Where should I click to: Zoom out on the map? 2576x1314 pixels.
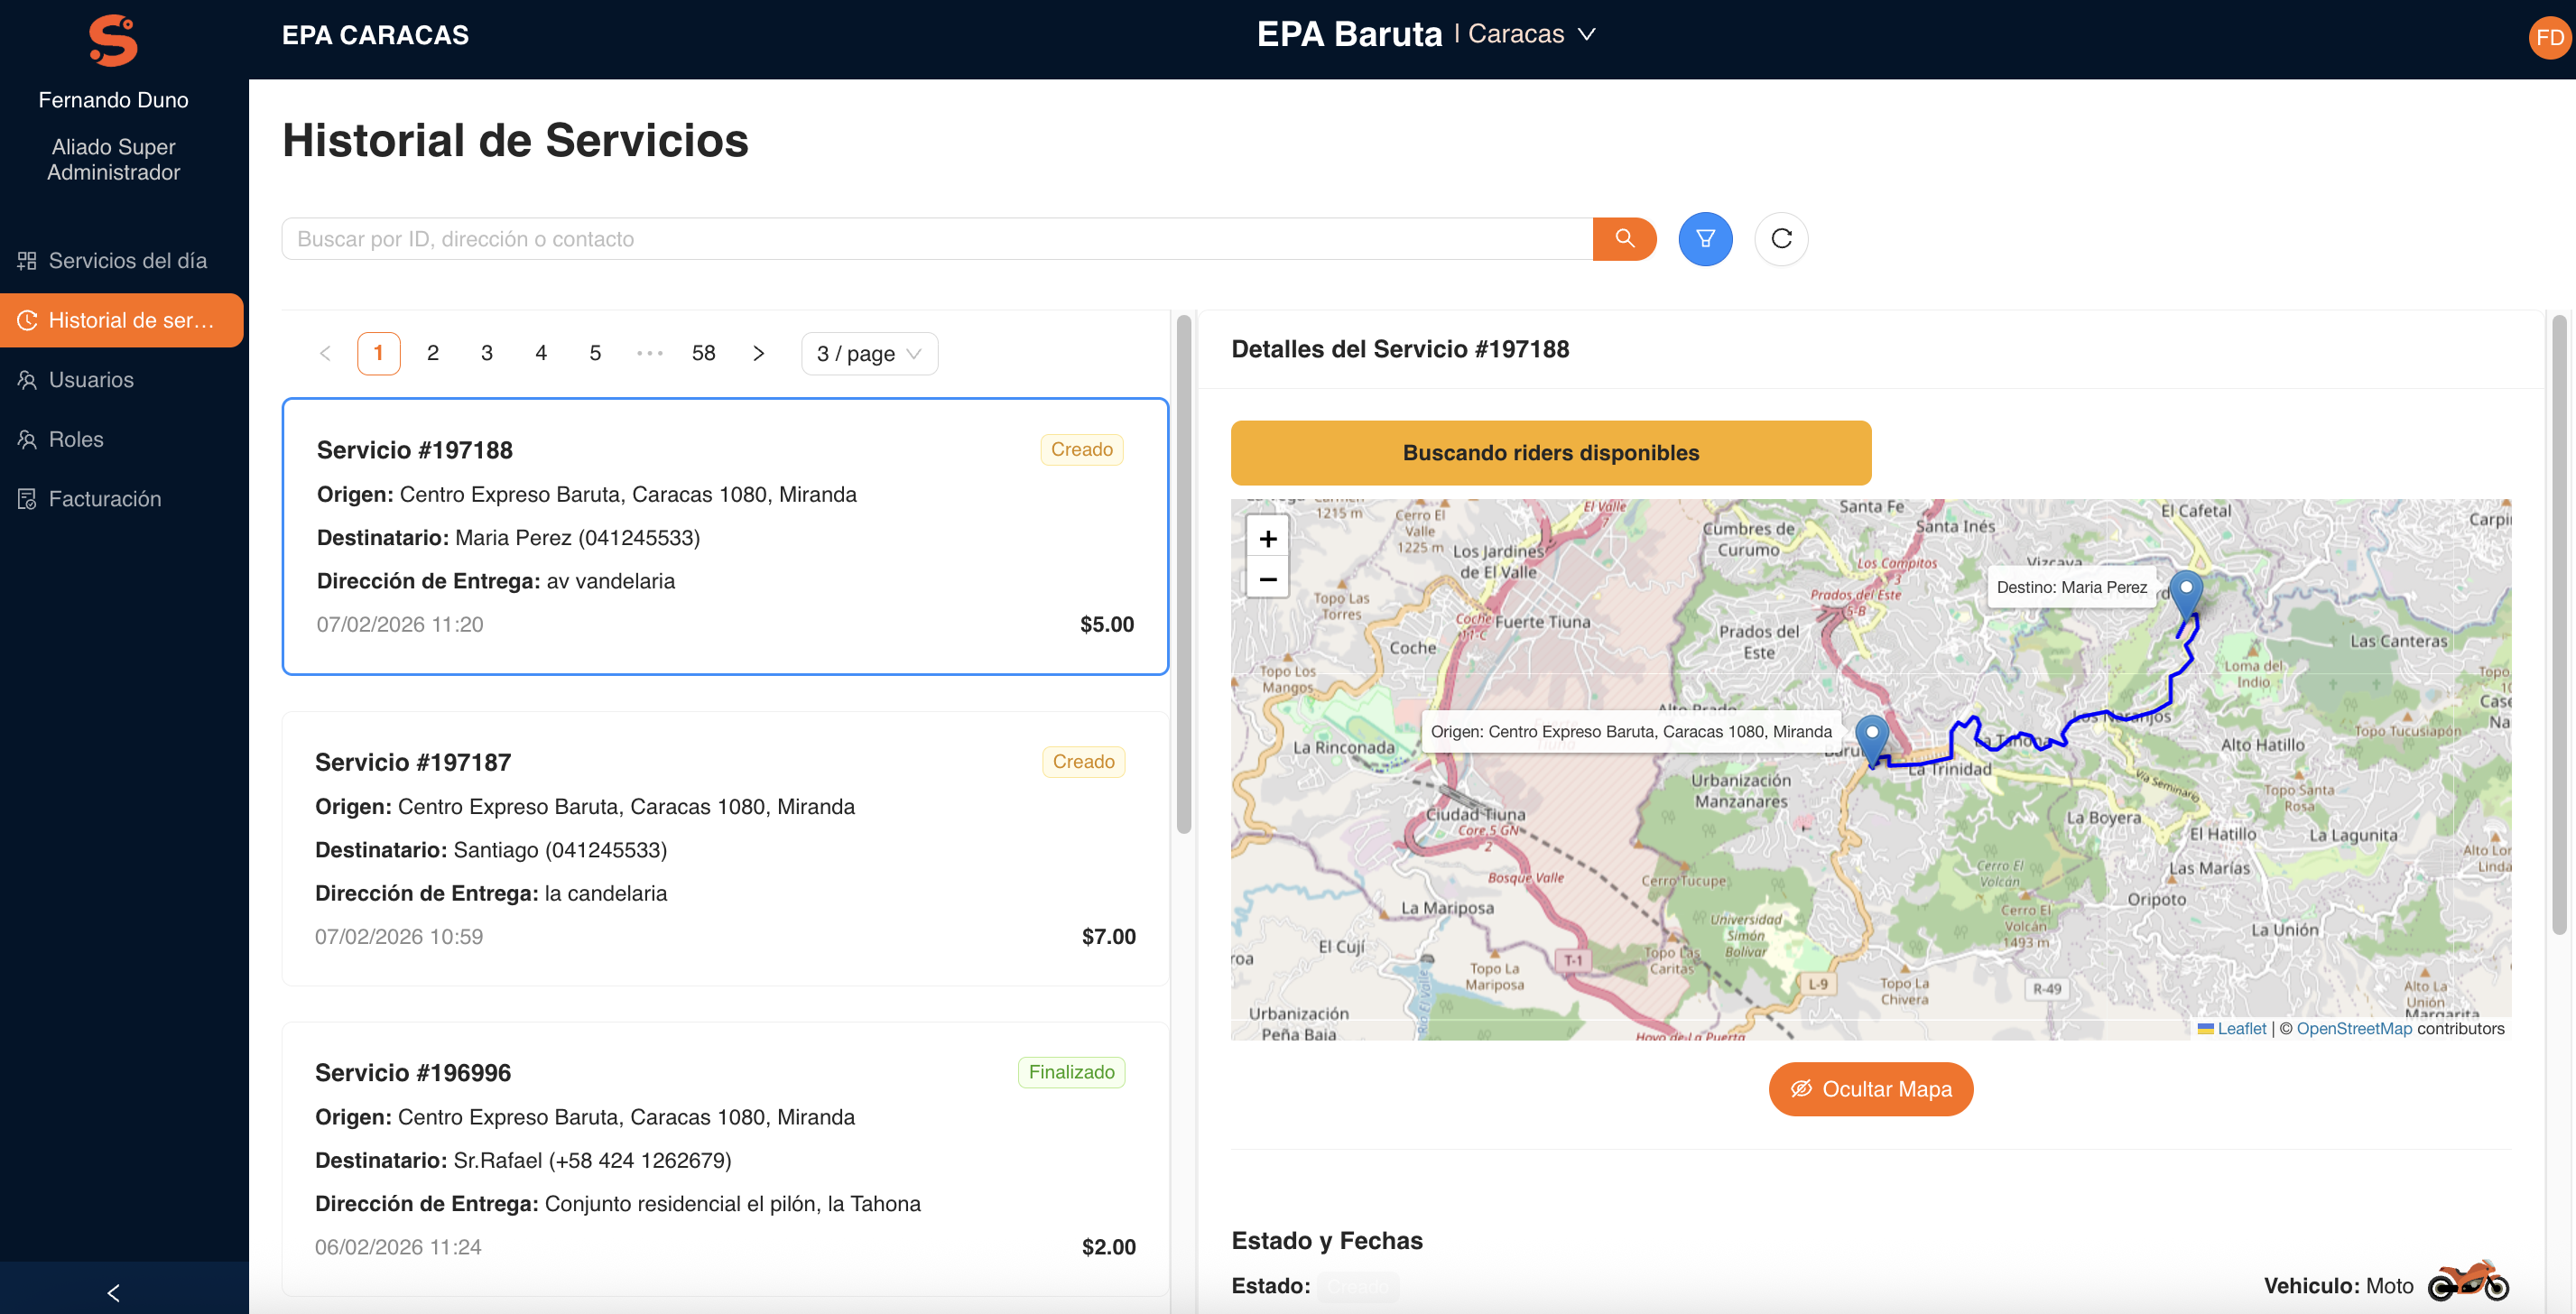pyautogui.click(x=1267, y=579)
